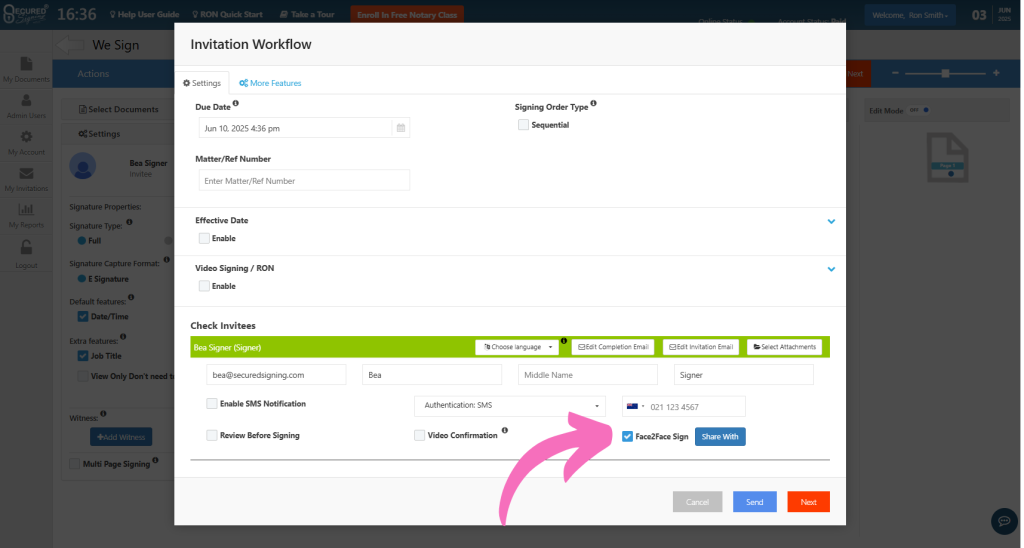Click the Signature Type info icon
Viewport: 1024px width, 548px height.
pos(129,222)
